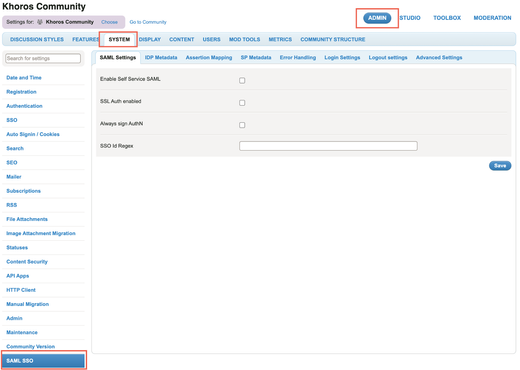Select the SYSTEM tab
The image size is (520, 370).
tap(119, 39)
